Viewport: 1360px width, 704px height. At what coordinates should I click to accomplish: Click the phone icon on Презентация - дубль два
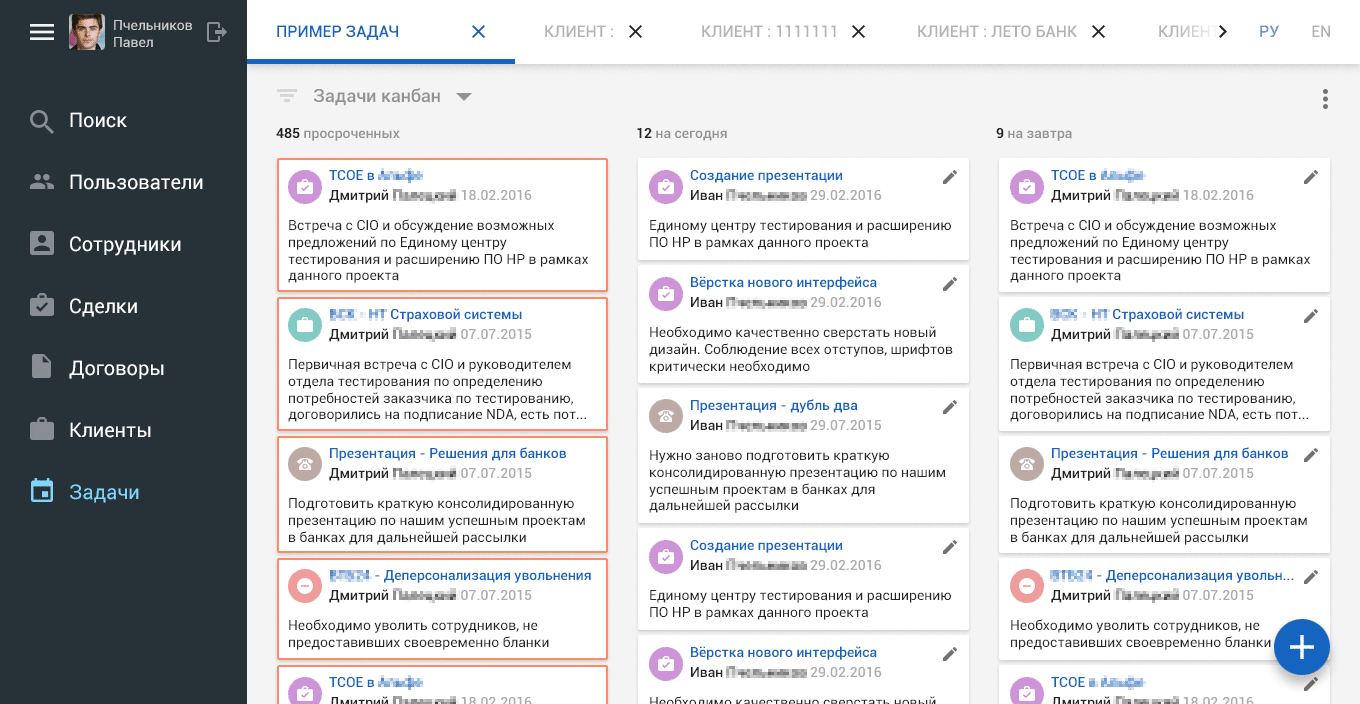click(x=666, y=417)
